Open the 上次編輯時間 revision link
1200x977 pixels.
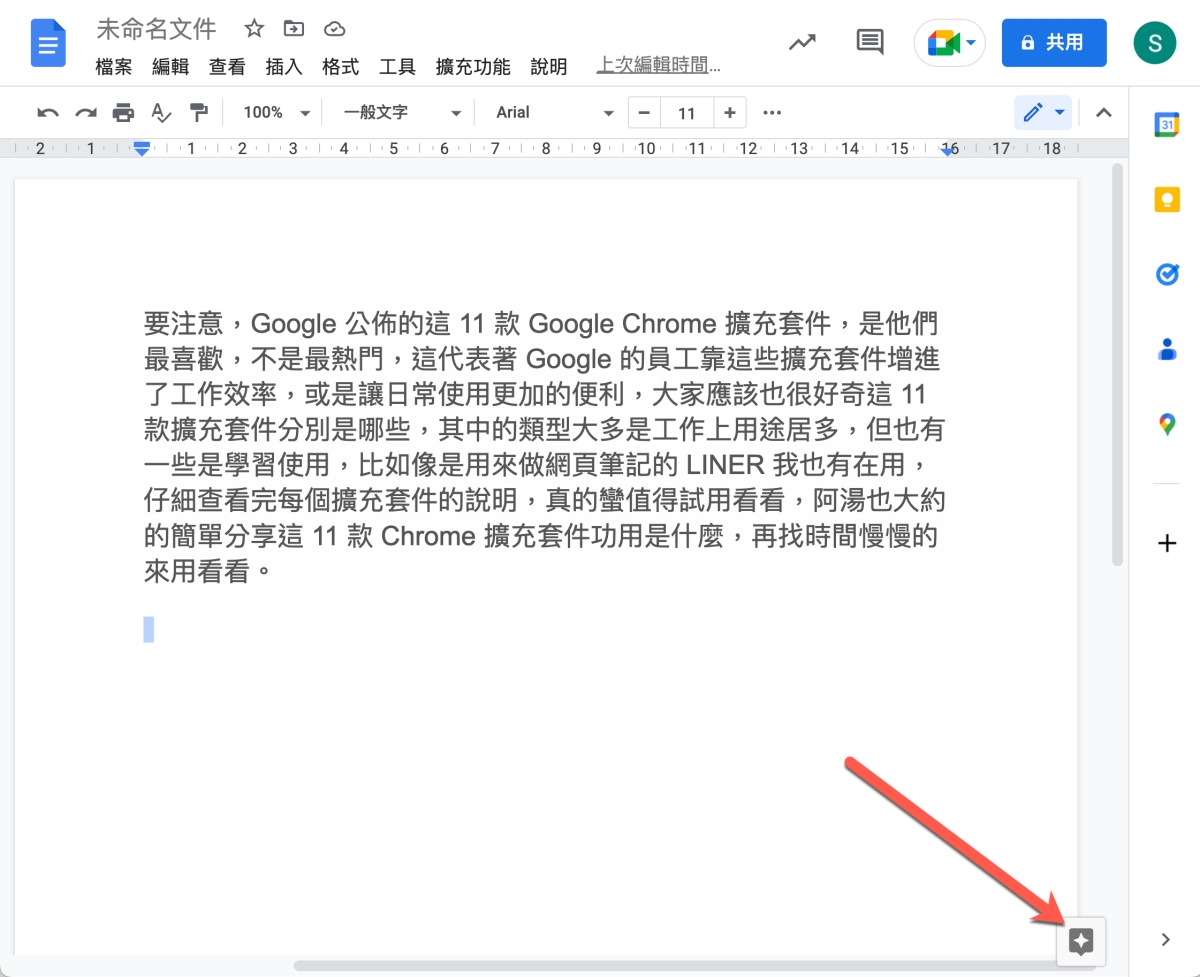click(658, 67)
